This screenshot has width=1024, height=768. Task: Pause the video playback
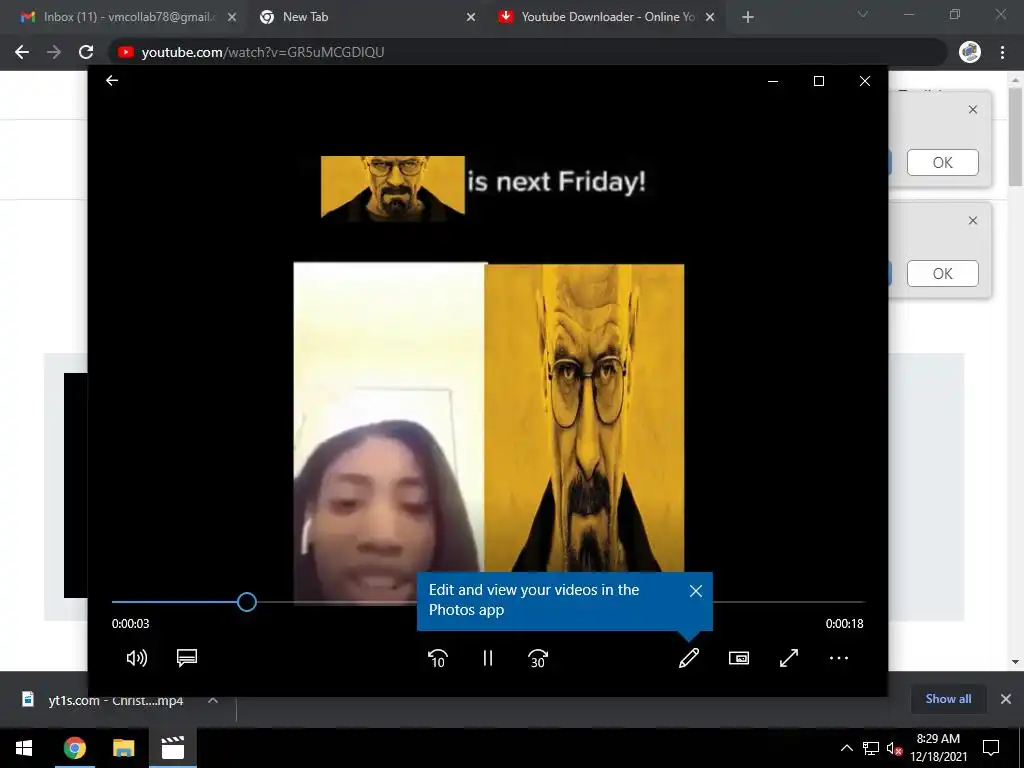(x=488, y=658)
